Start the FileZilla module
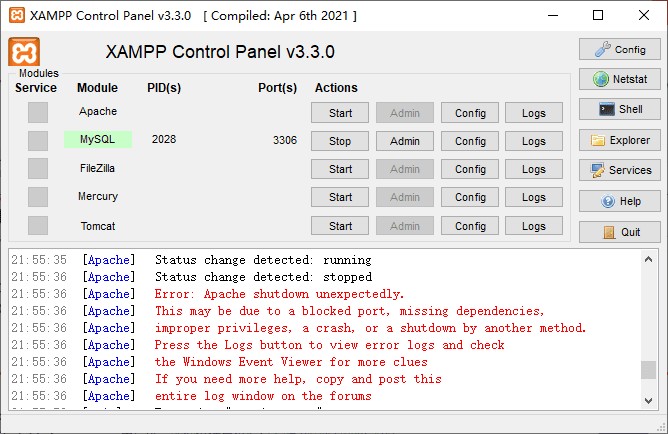668x434 pixels. 340,169
